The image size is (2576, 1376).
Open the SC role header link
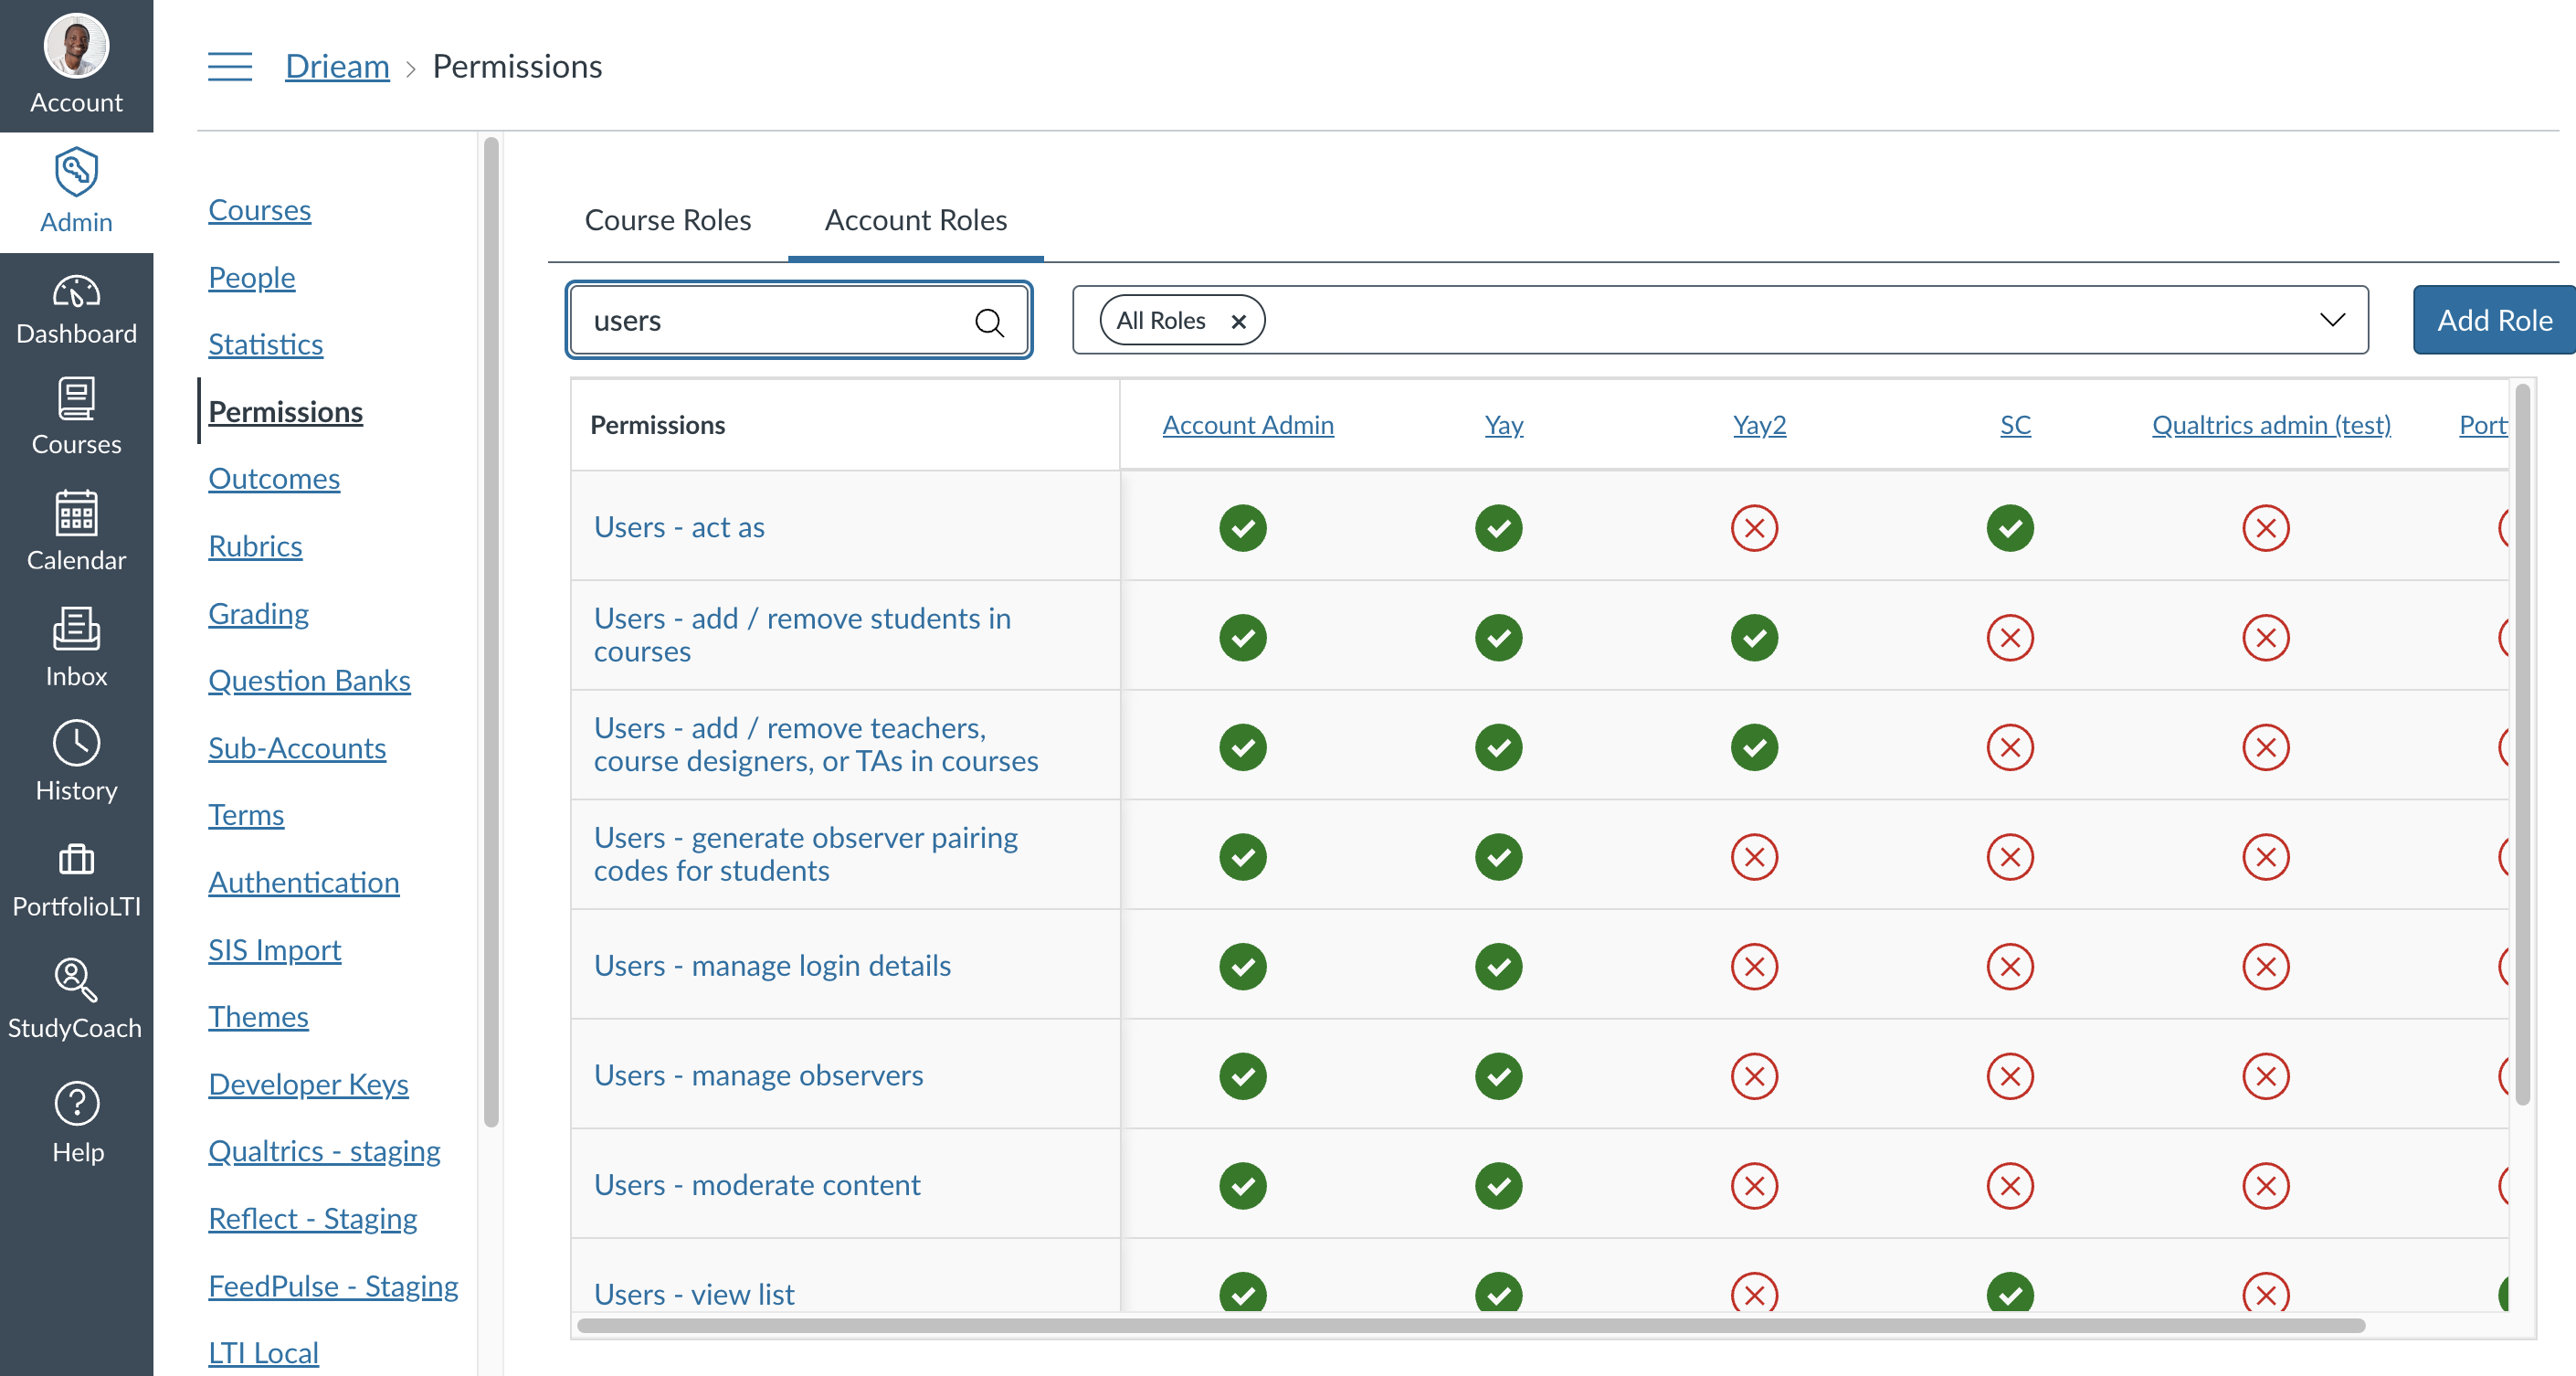pos(2015,425)
